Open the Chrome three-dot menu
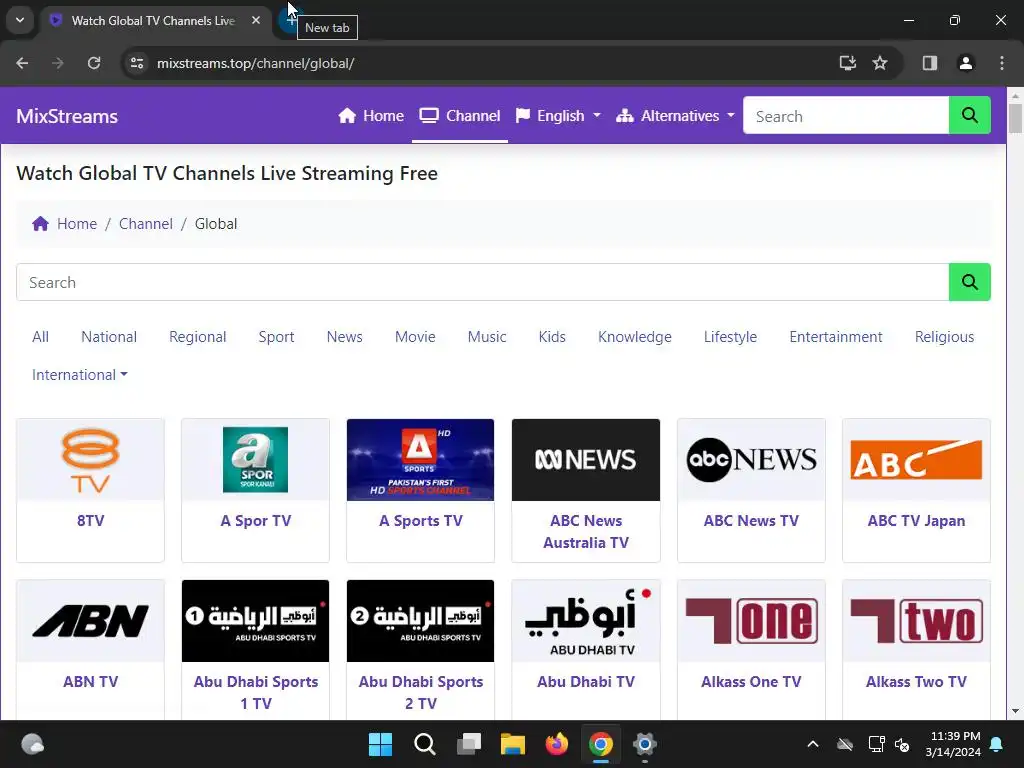Viewport: 1024px width, 768px height. [1002, 63]
